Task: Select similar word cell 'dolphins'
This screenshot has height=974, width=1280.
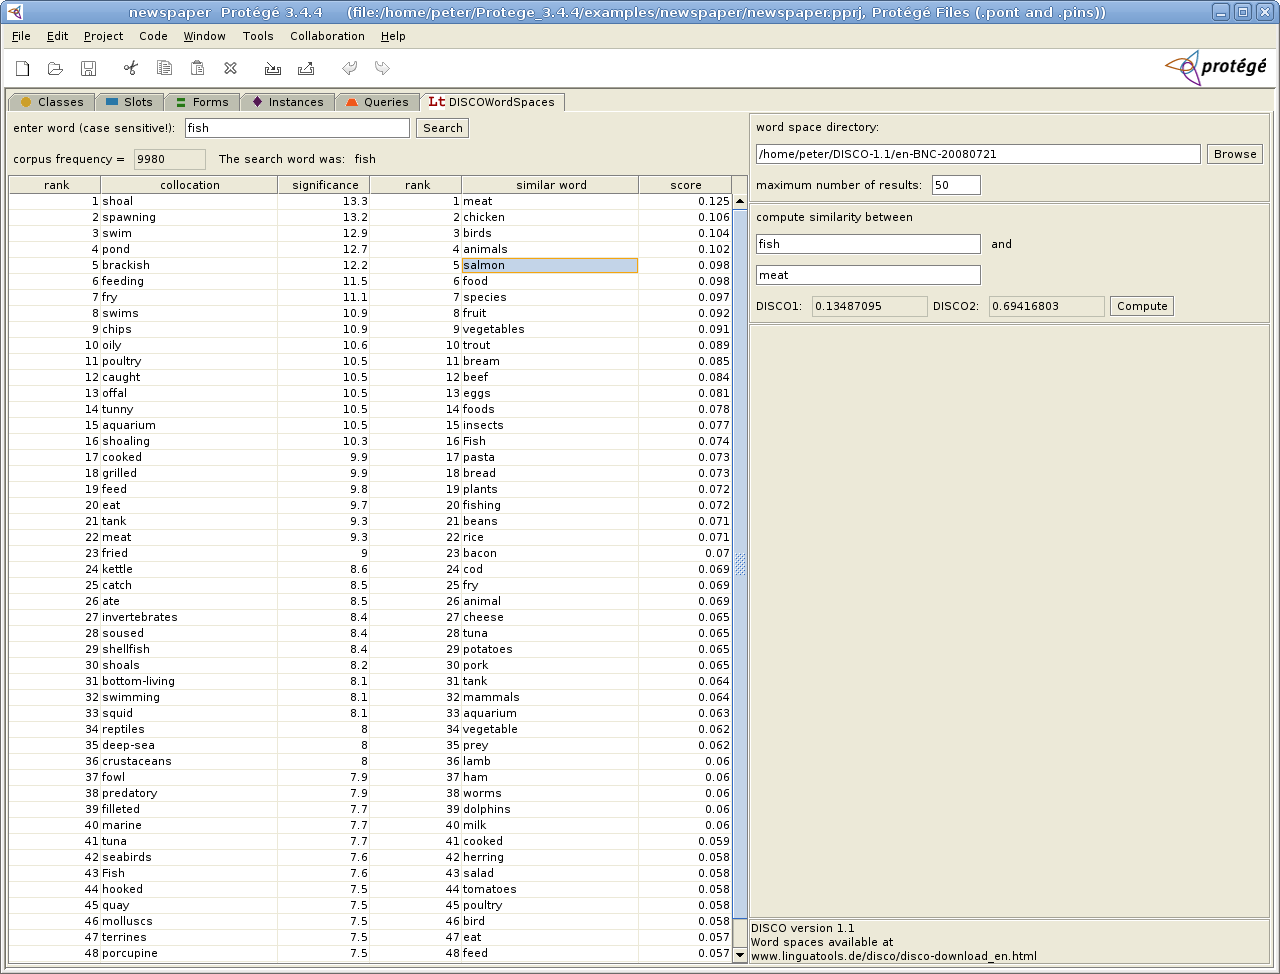Action: [x=550, y=809]
